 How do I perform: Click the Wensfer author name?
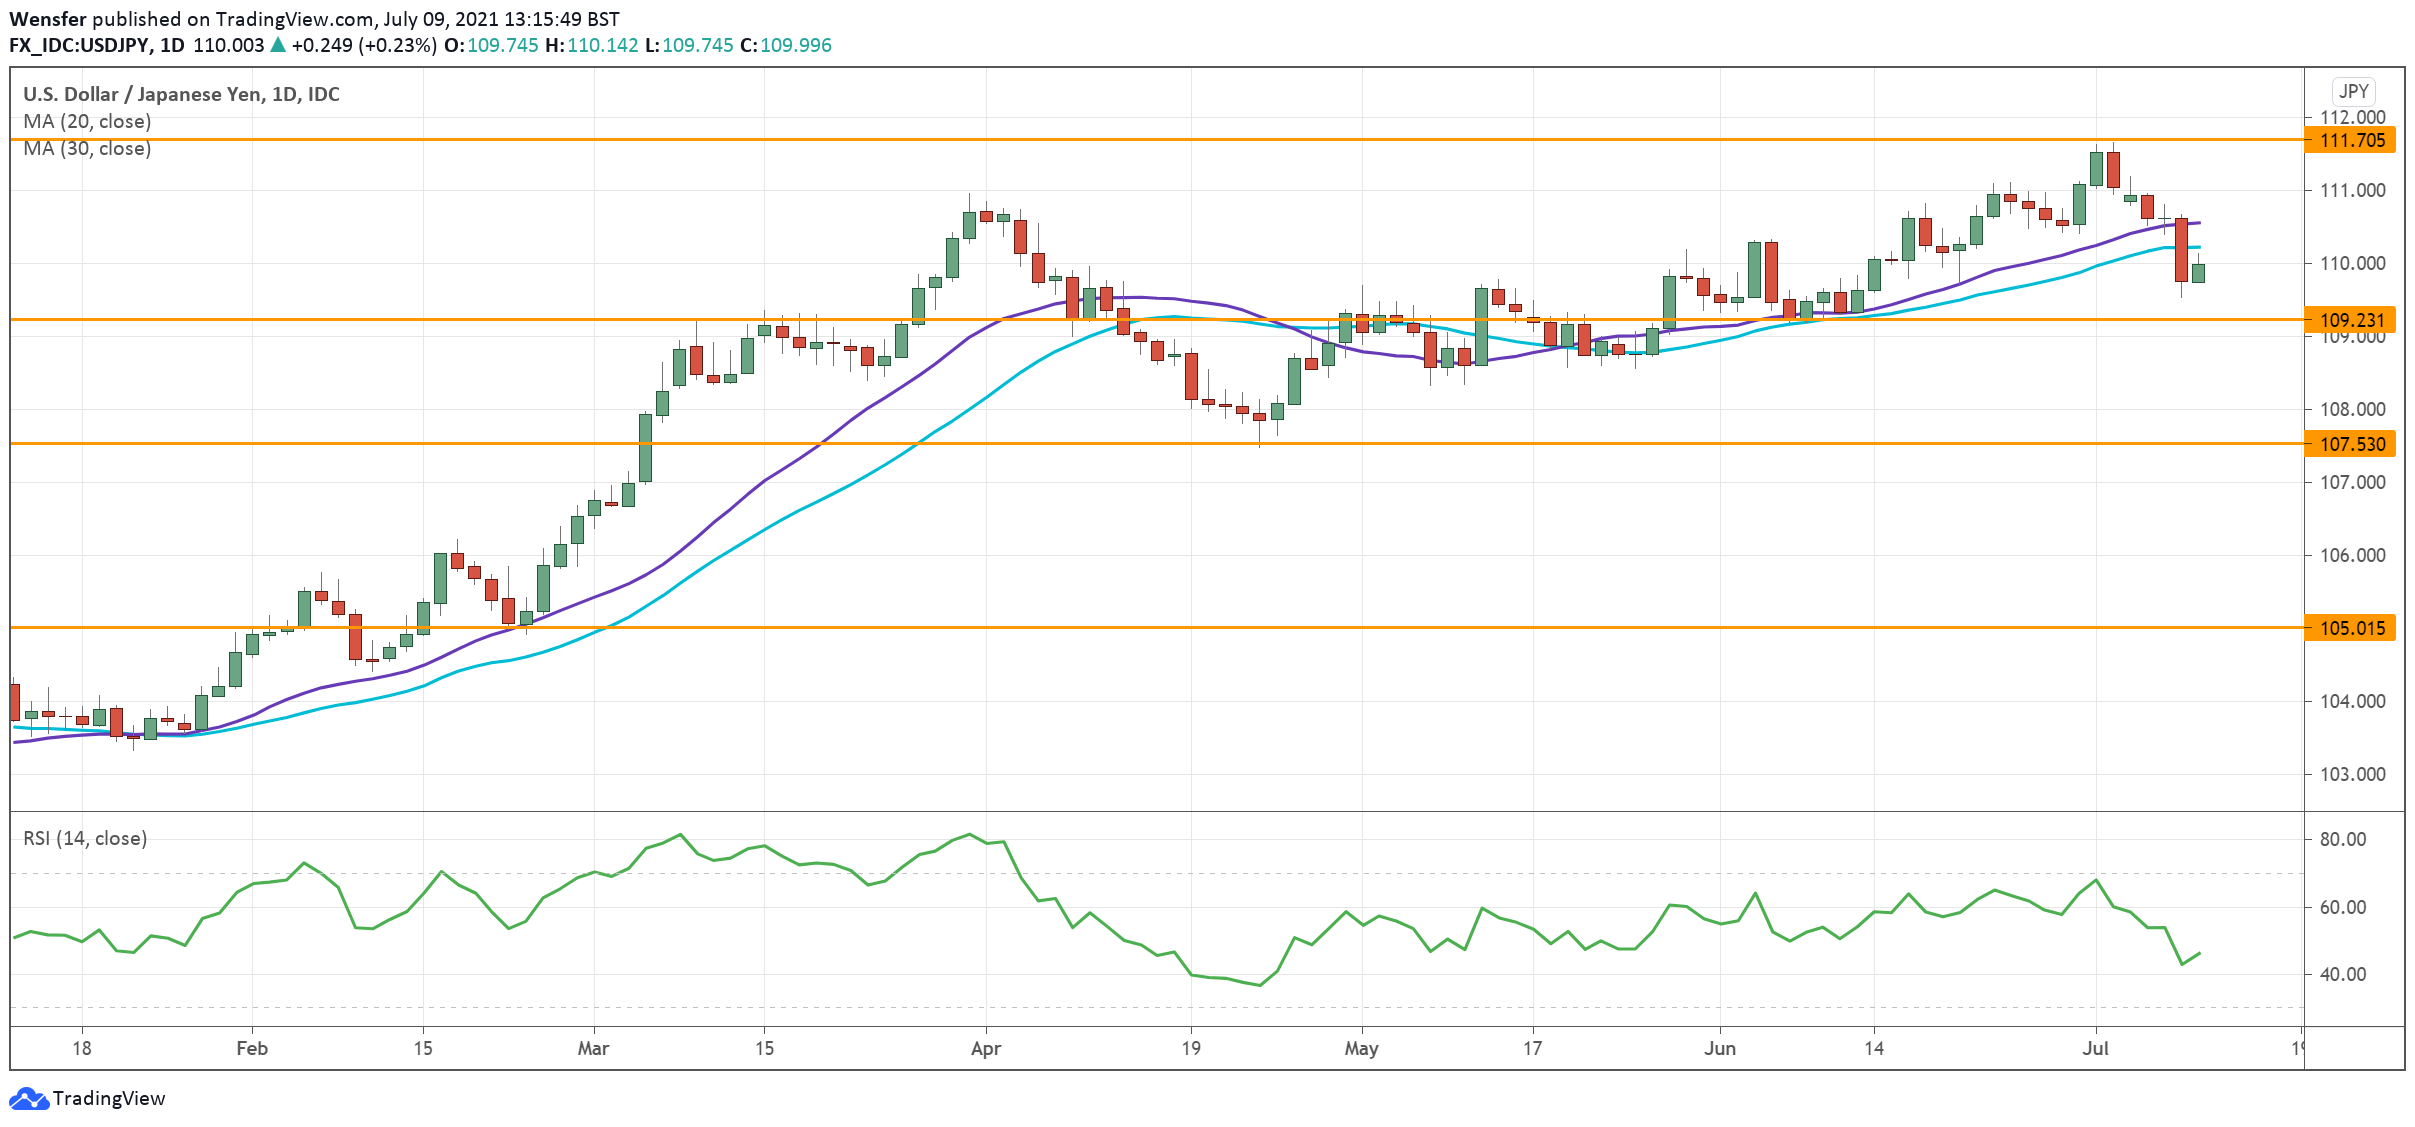click(47, 19)
